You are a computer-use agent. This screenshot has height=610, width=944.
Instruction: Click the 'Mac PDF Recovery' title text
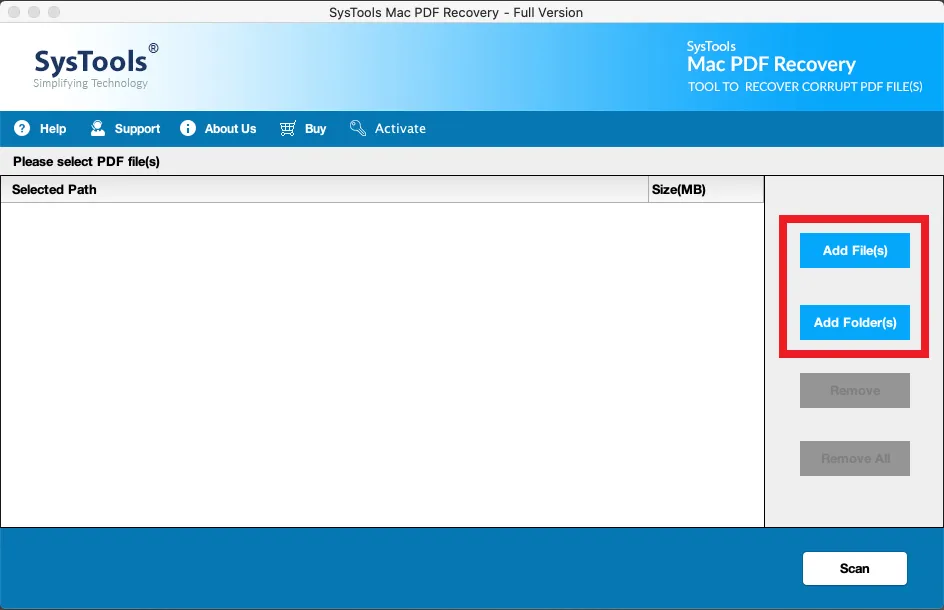pyautogui.click(x=771, y=64)
